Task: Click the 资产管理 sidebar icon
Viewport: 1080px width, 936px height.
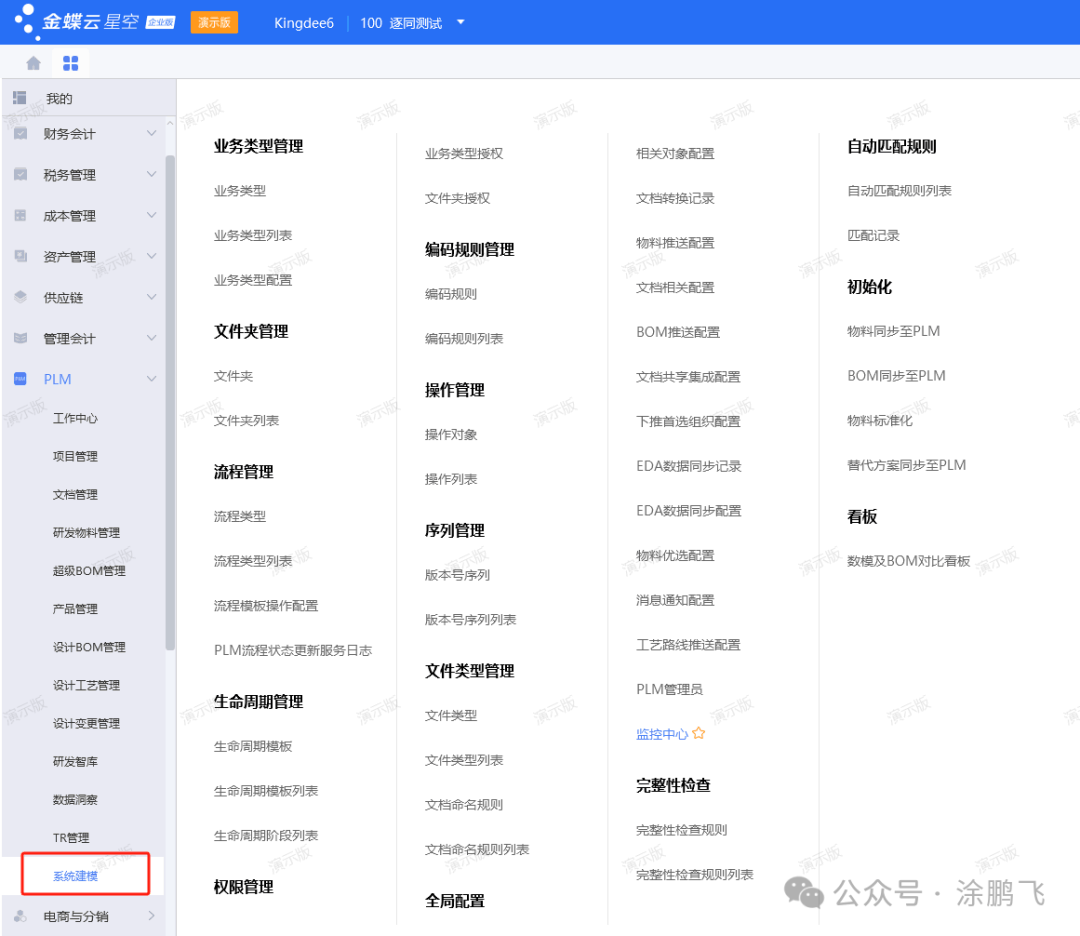Action: pyautogui.click(x=21, y=256)
